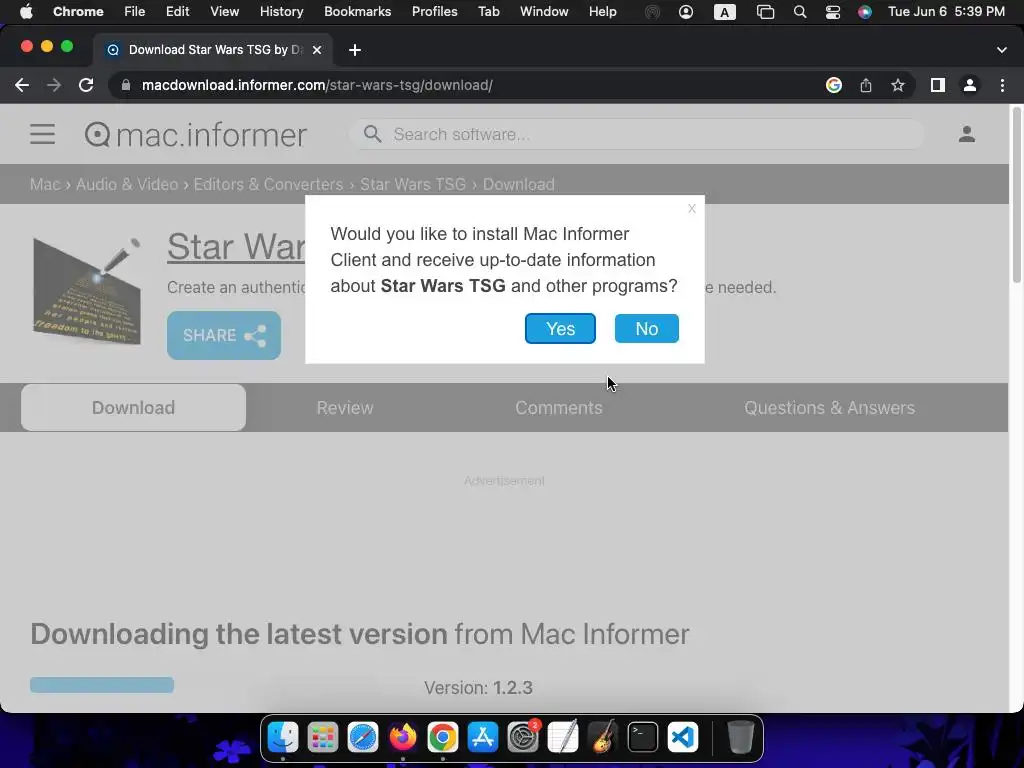
Task: Open App Store from the Dock
Action: (483, 737)
